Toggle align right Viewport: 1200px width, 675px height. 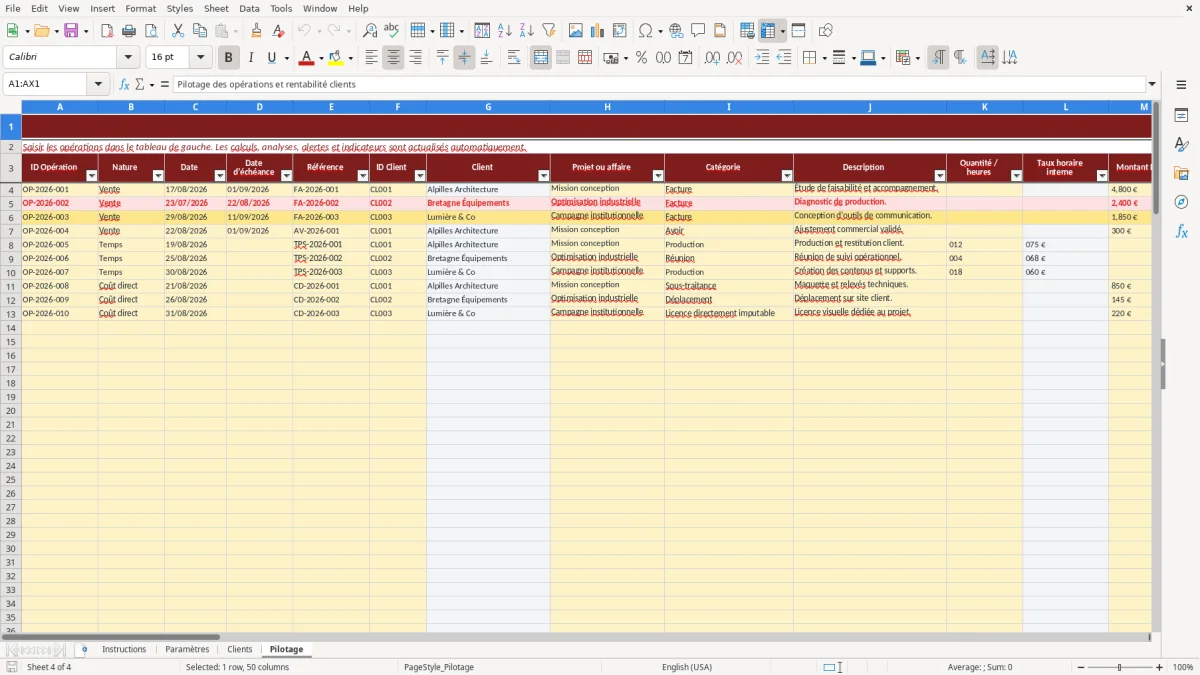[415, 58]
